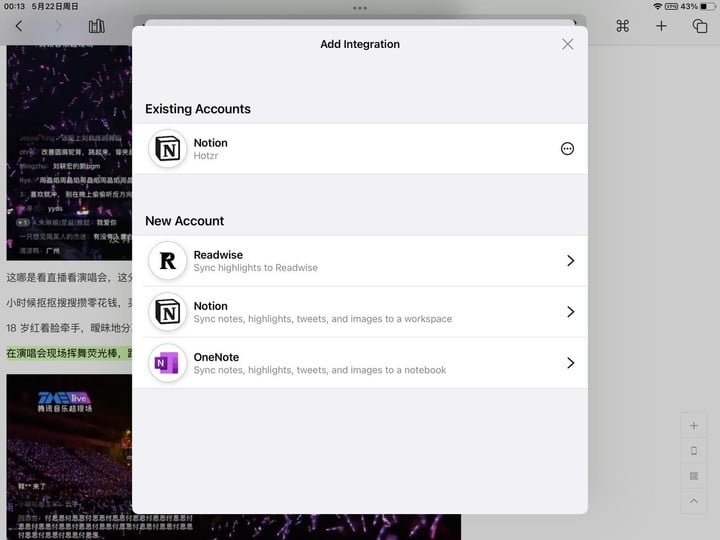Tap the battery 43% indicator
The height and width of the screenshot is (540, 720).
click(x=699, y=6)
